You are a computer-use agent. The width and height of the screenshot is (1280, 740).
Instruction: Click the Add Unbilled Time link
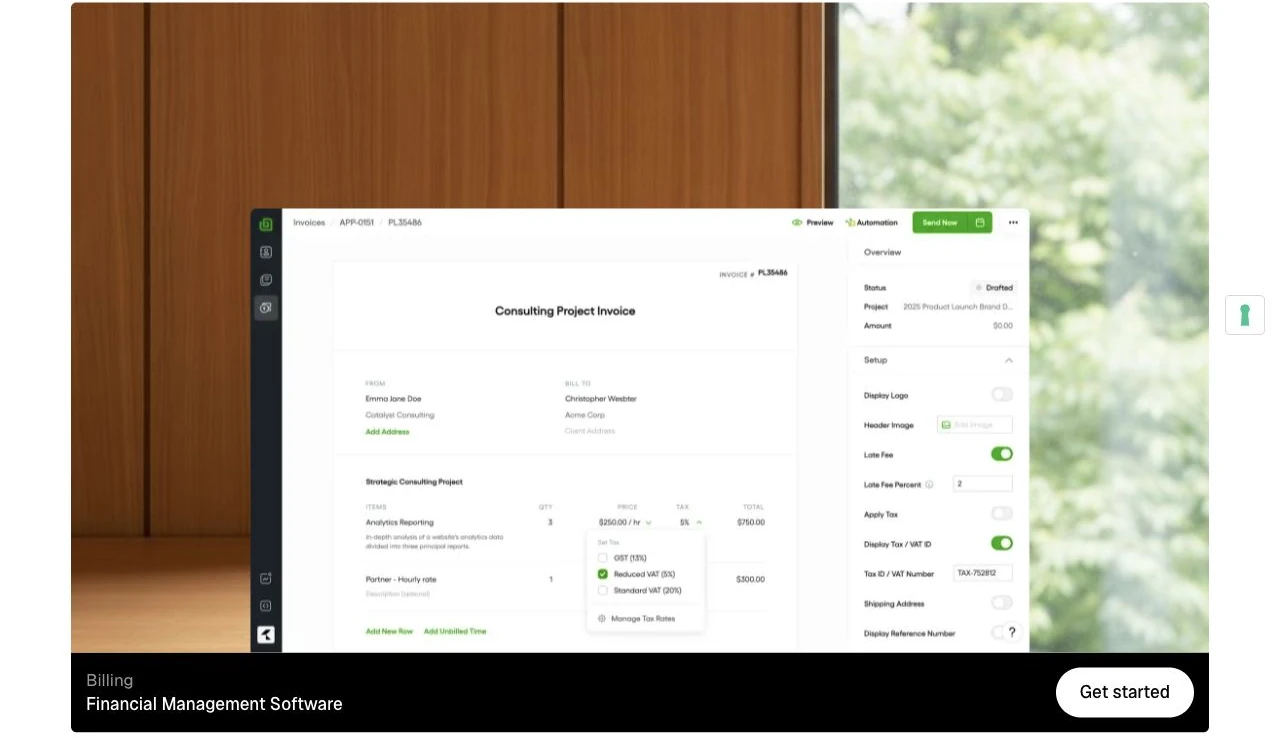pyautogui.click(x=455, y=631)
